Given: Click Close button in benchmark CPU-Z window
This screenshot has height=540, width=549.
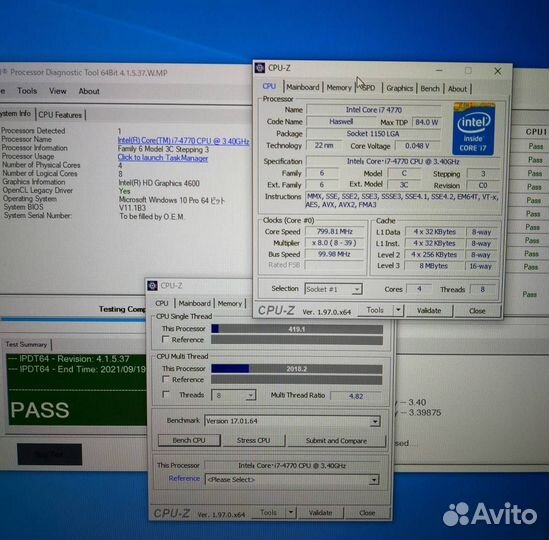Looking at the screenshot, I should click(367, 513).
